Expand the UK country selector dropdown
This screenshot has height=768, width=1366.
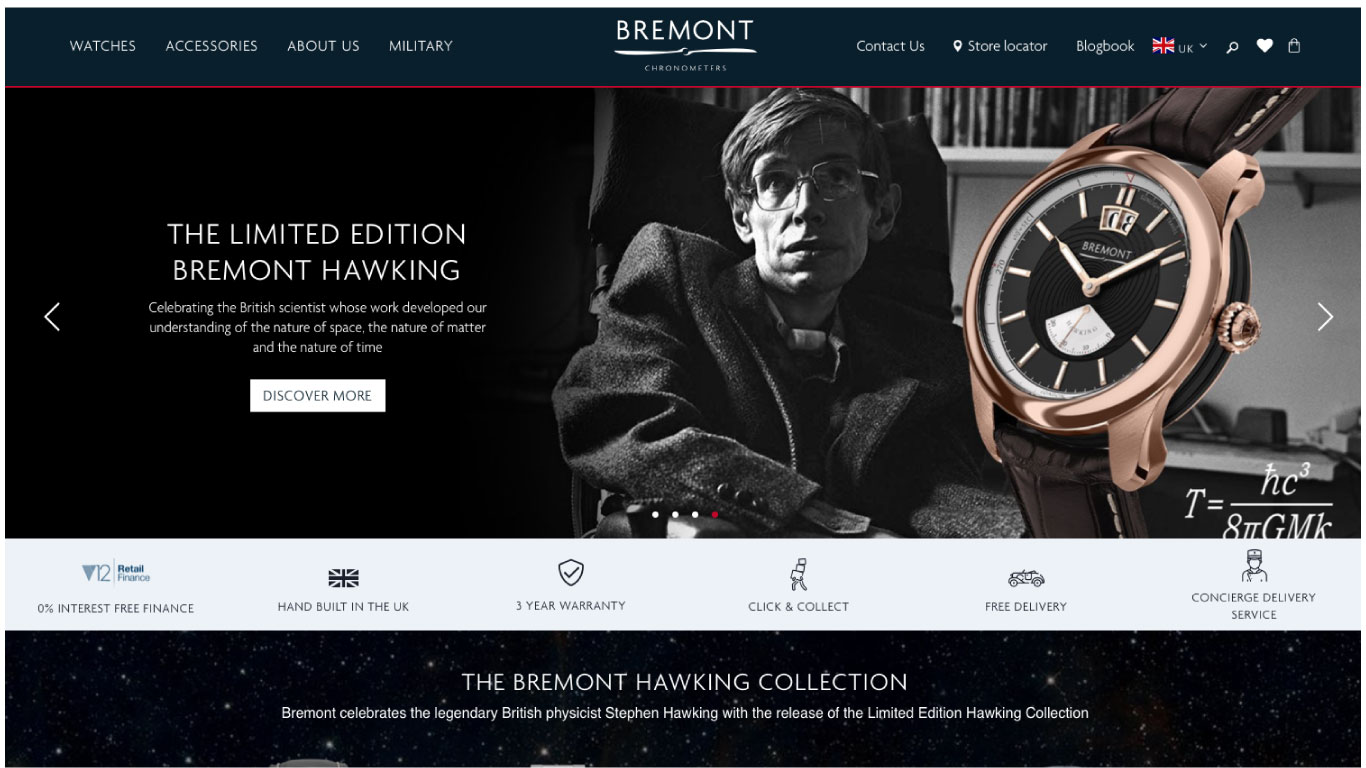(x=1180, y=46)
